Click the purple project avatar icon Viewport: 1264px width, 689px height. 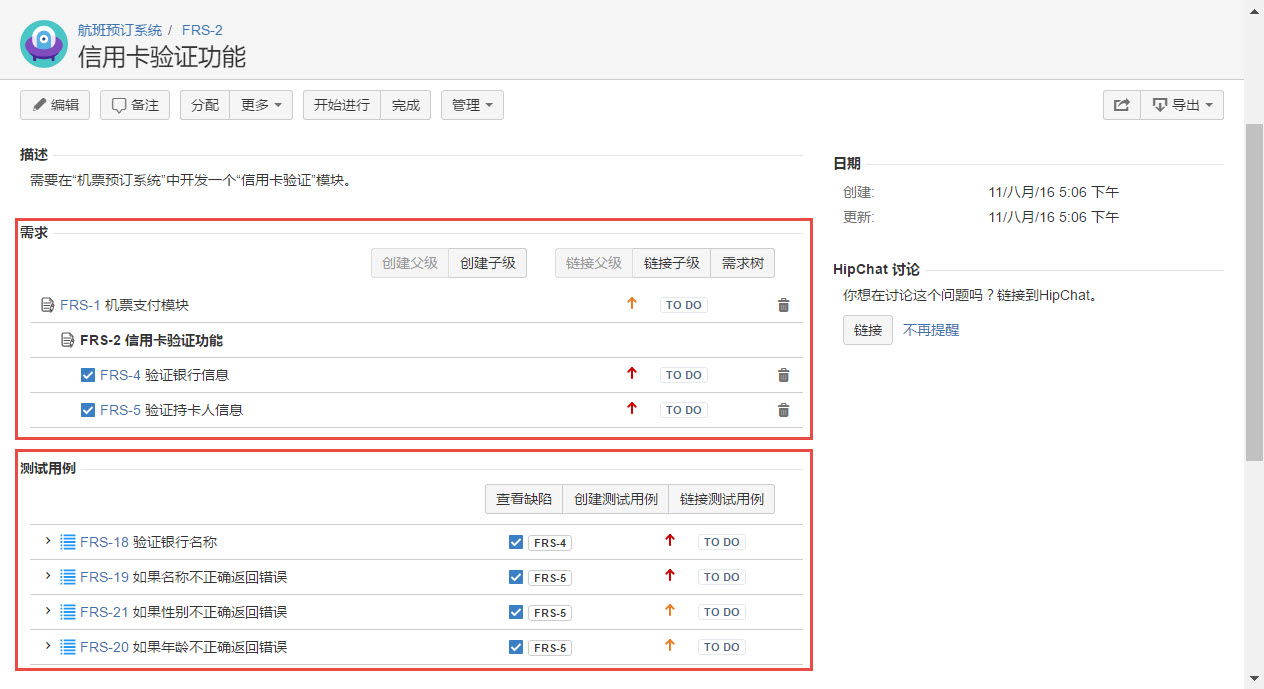(44, 44)
